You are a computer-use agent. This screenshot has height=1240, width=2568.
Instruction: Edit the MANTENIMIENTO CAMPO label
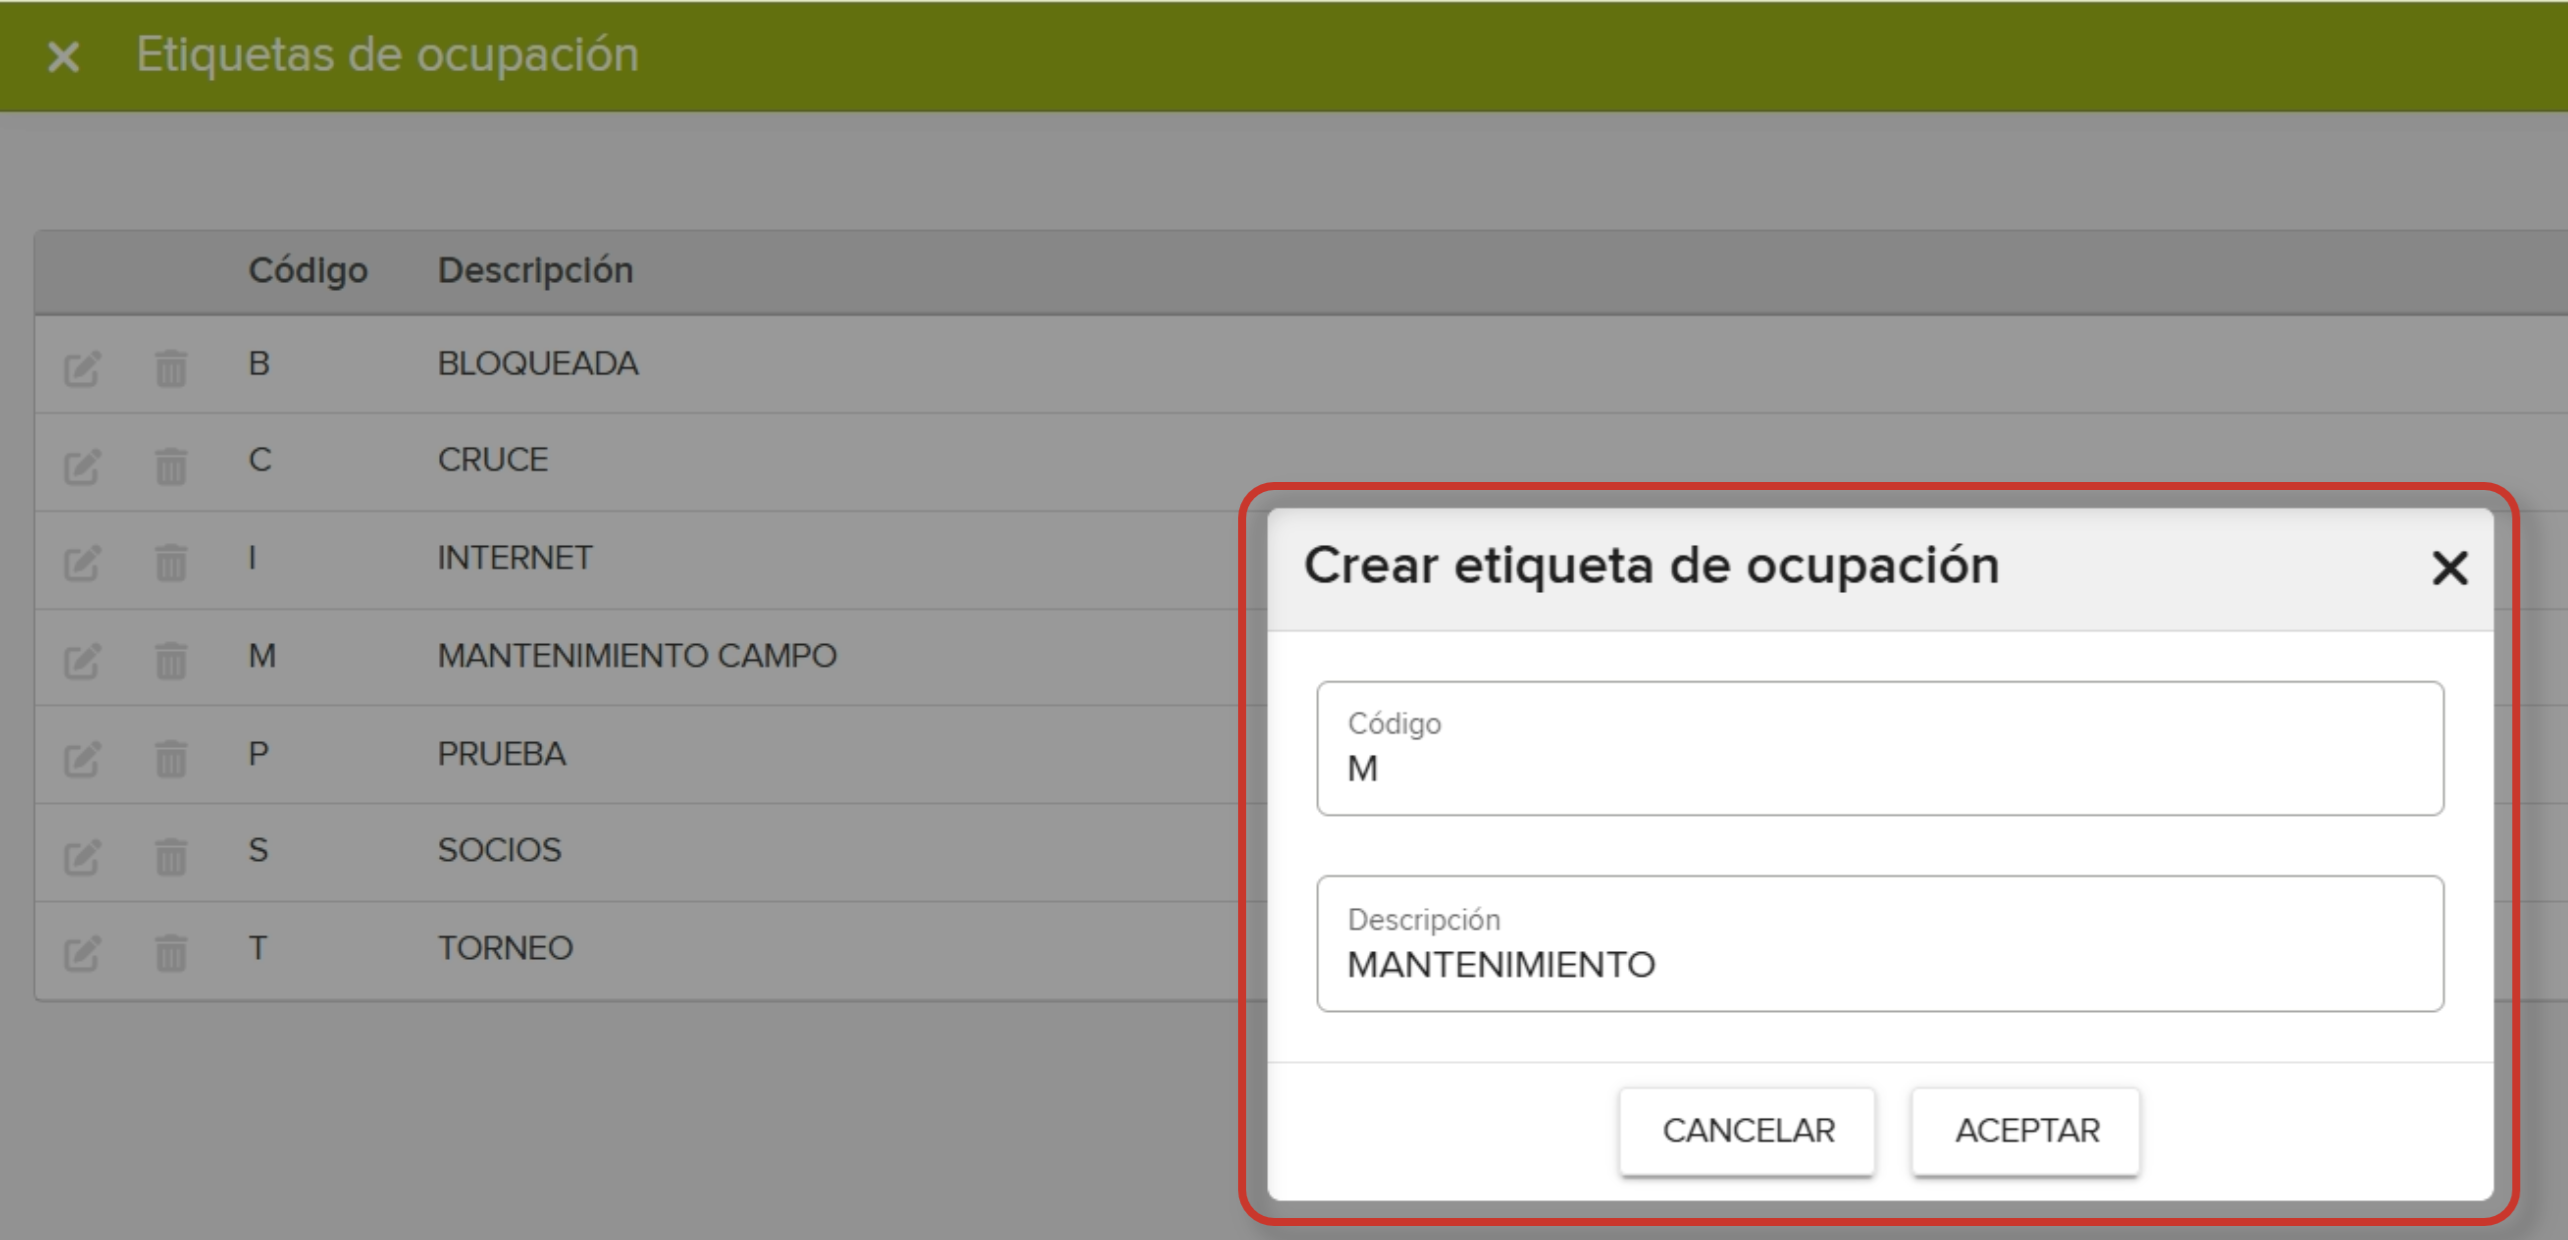(x=83, y=657)
